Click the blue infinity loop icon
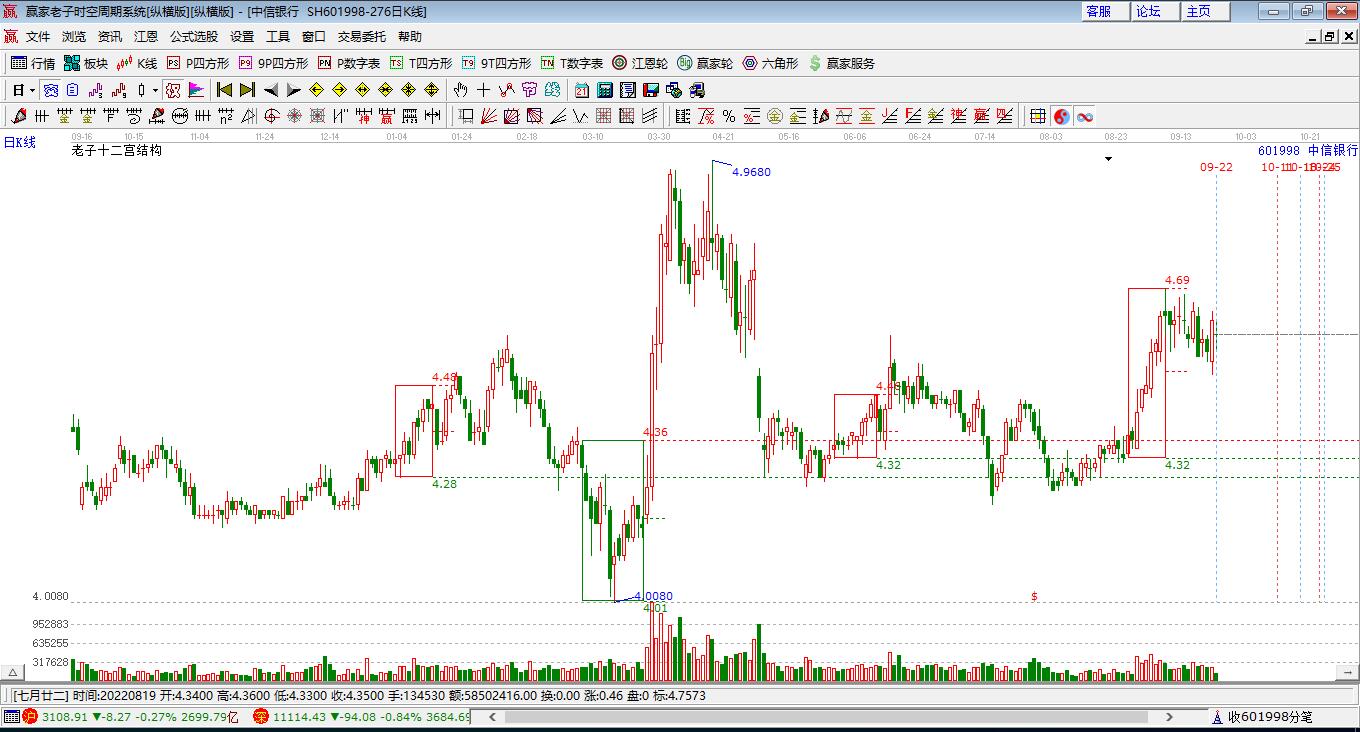 [1084, 116]
